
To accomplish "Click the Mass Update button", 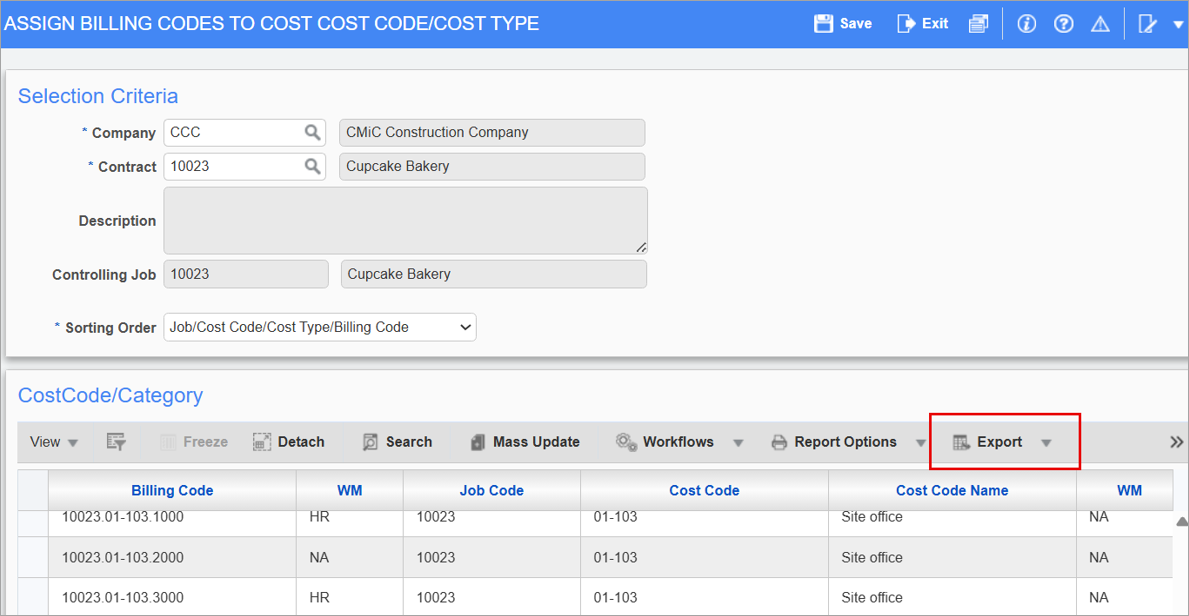I will coord(525,442).
